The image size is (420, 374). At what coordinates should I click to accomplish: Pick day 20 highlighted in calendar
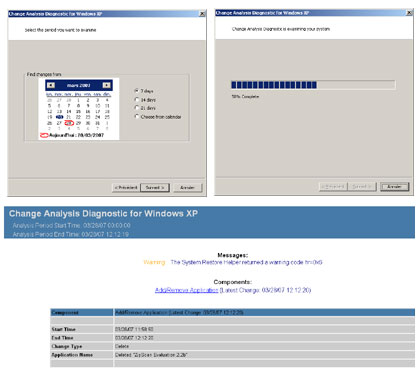coord(60,117)
